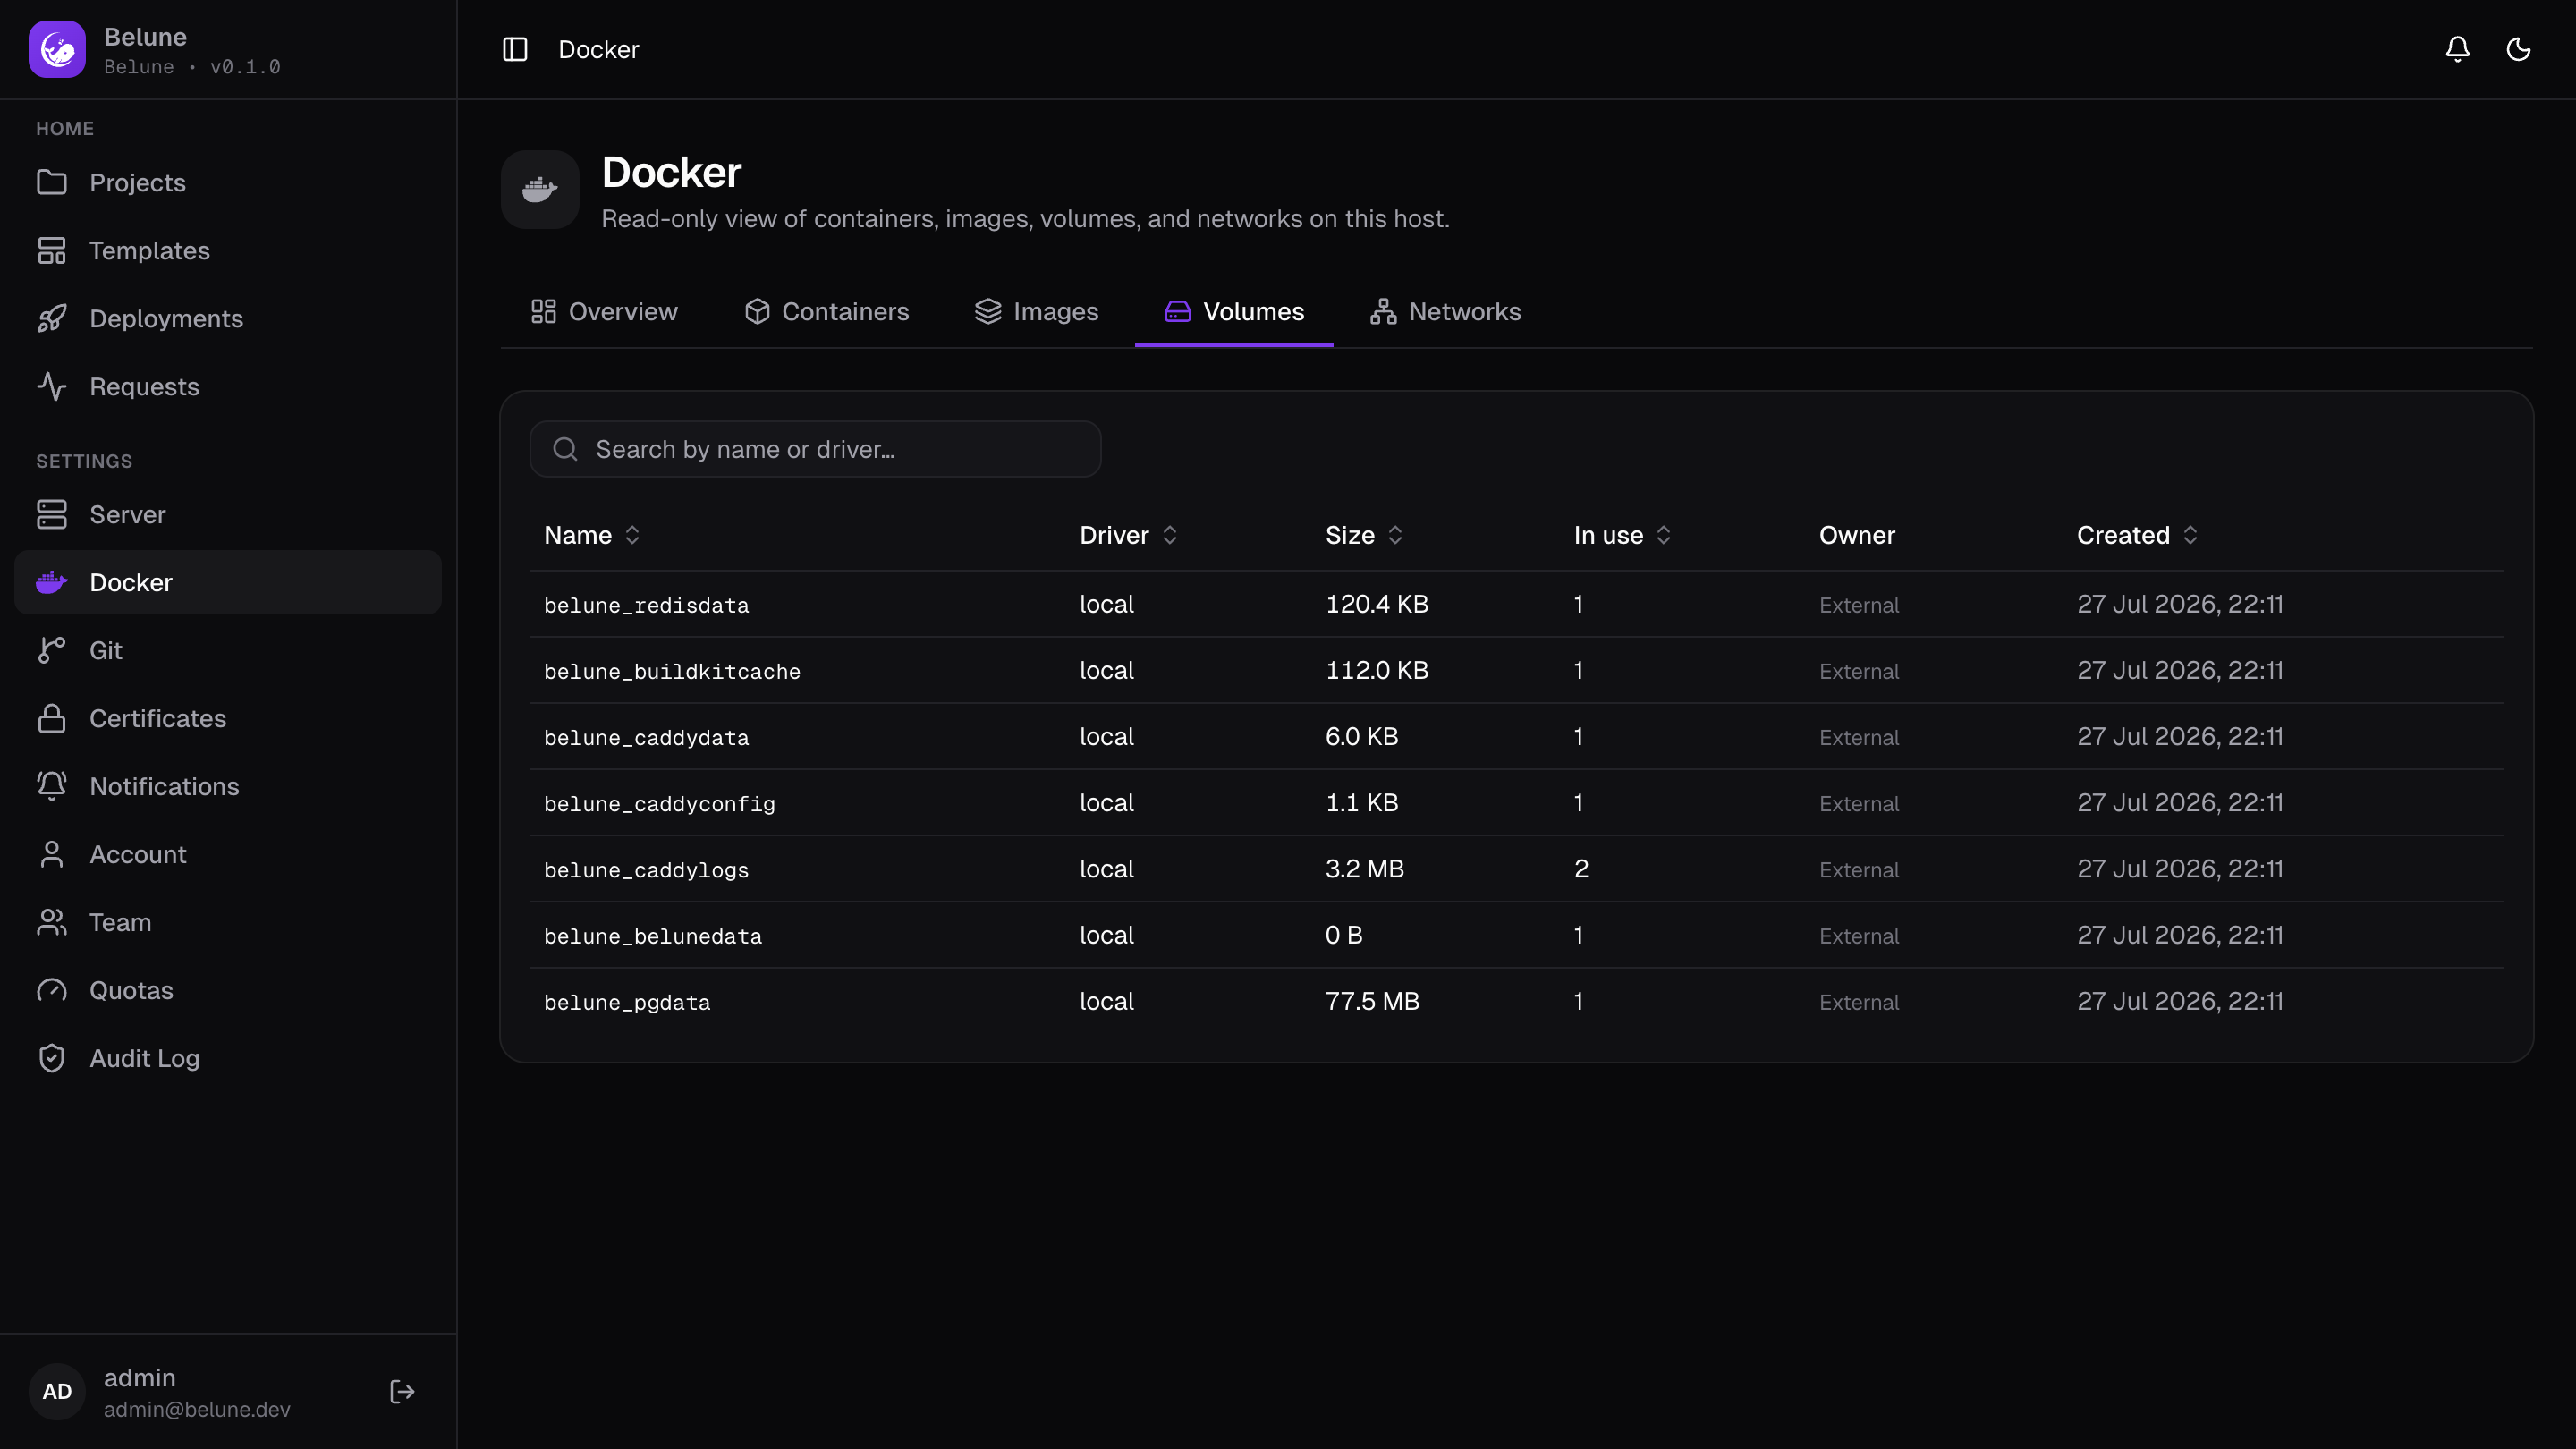
Task: Click the Belune v0.1.0 version text
Action: [192, 67]
